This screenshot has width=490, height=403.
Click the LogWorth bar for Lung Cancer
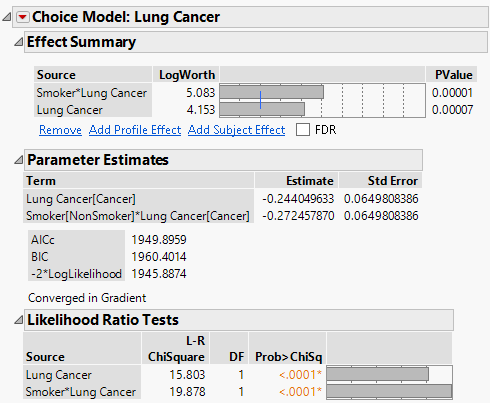[x=262, y=109]
